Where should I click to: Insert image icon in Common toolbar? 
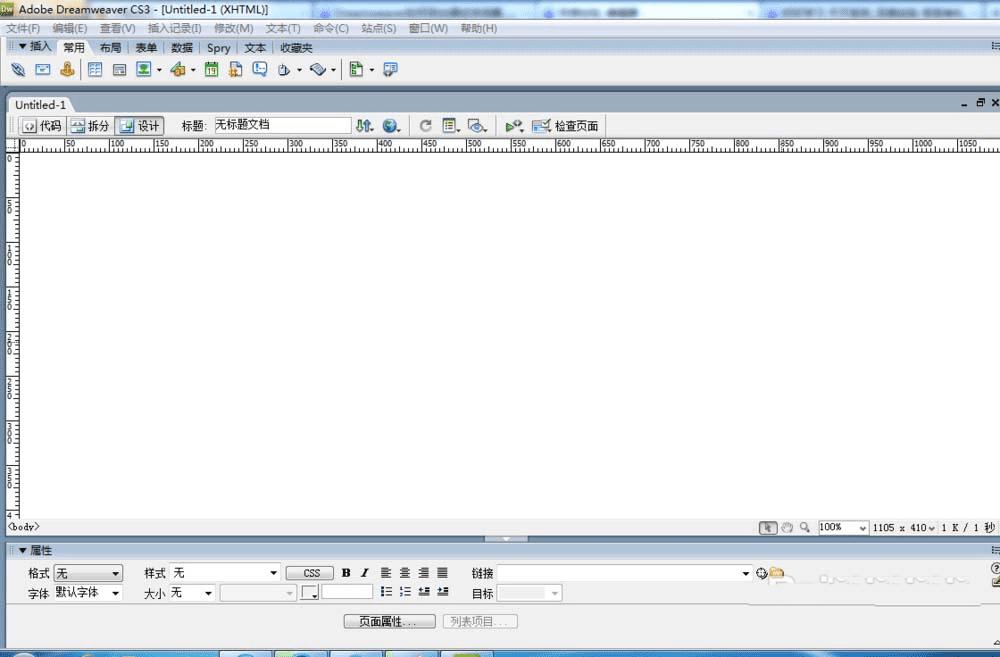point(143,69)
